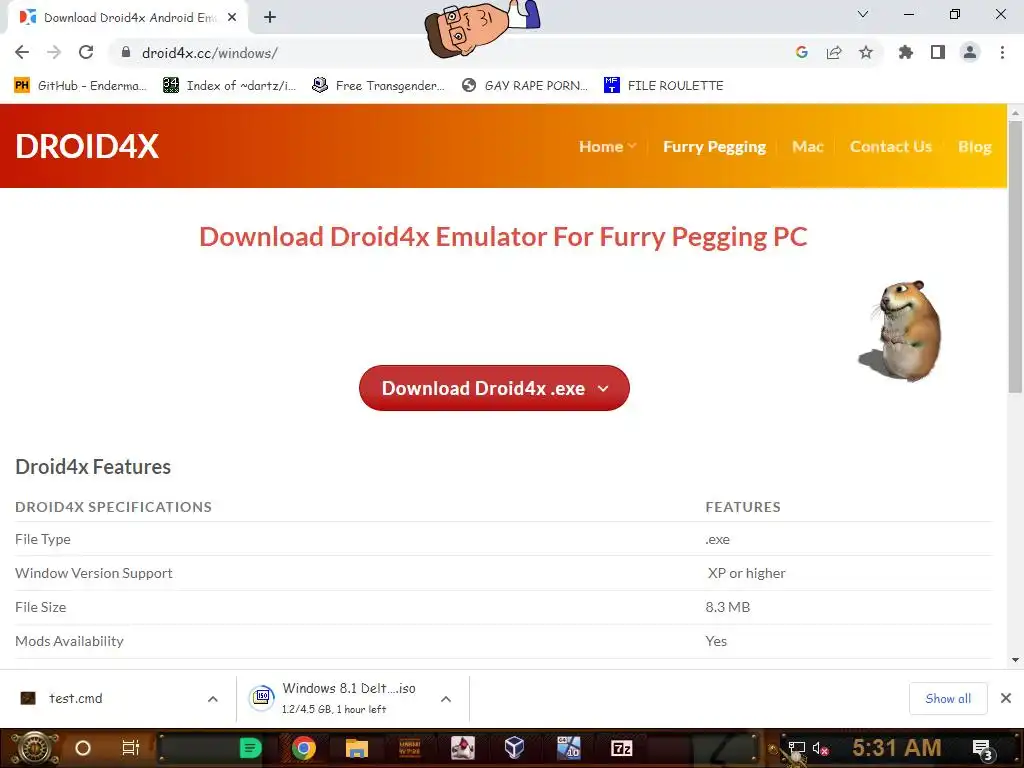Reload the page with the refresh icon
Image resolution: width=1024 pixels, height=768 pixels.
click(86, 52)
